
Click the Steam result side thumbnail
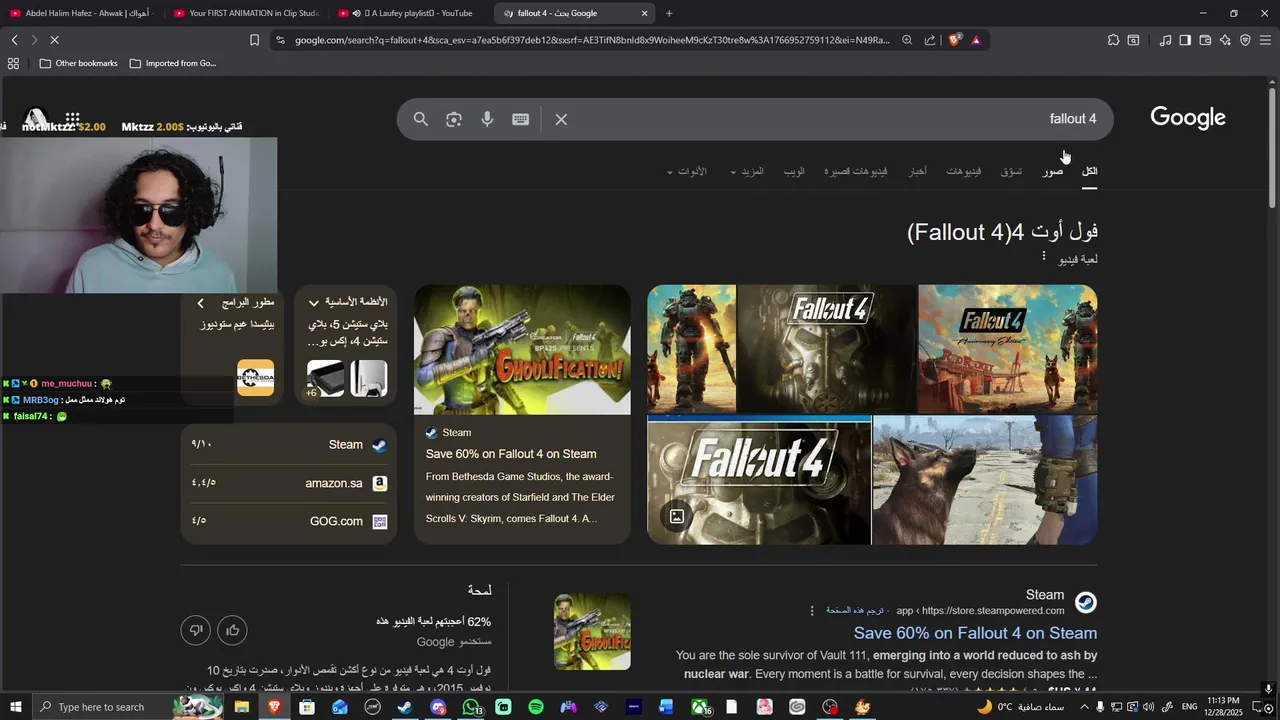pyautogui.click(x=592, y=632)
